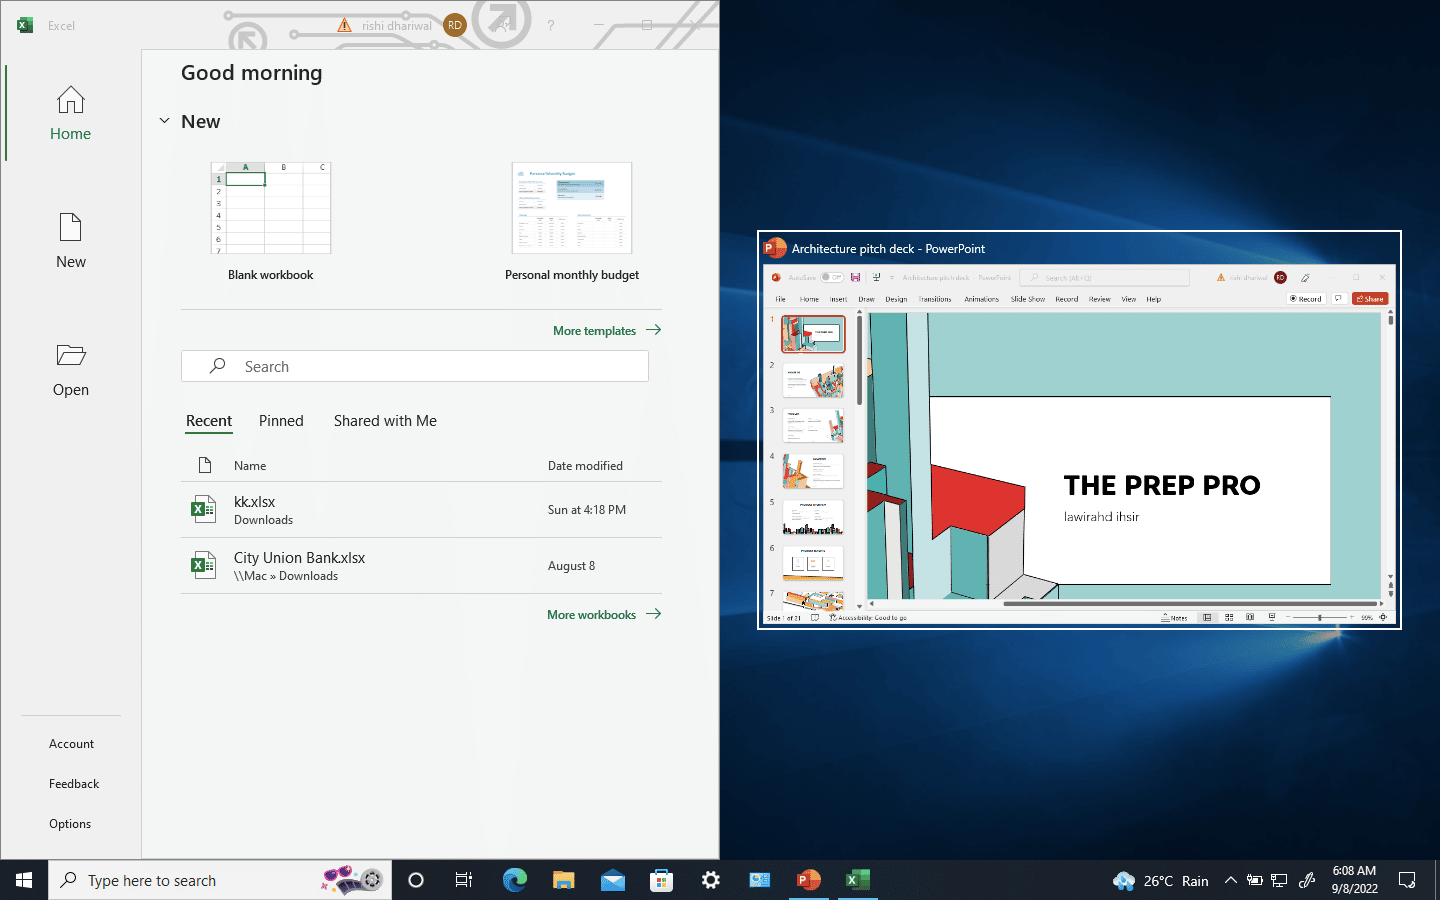Create a Blank workbook
This screenshot has width=1440, height=900.
click(270, 222)
